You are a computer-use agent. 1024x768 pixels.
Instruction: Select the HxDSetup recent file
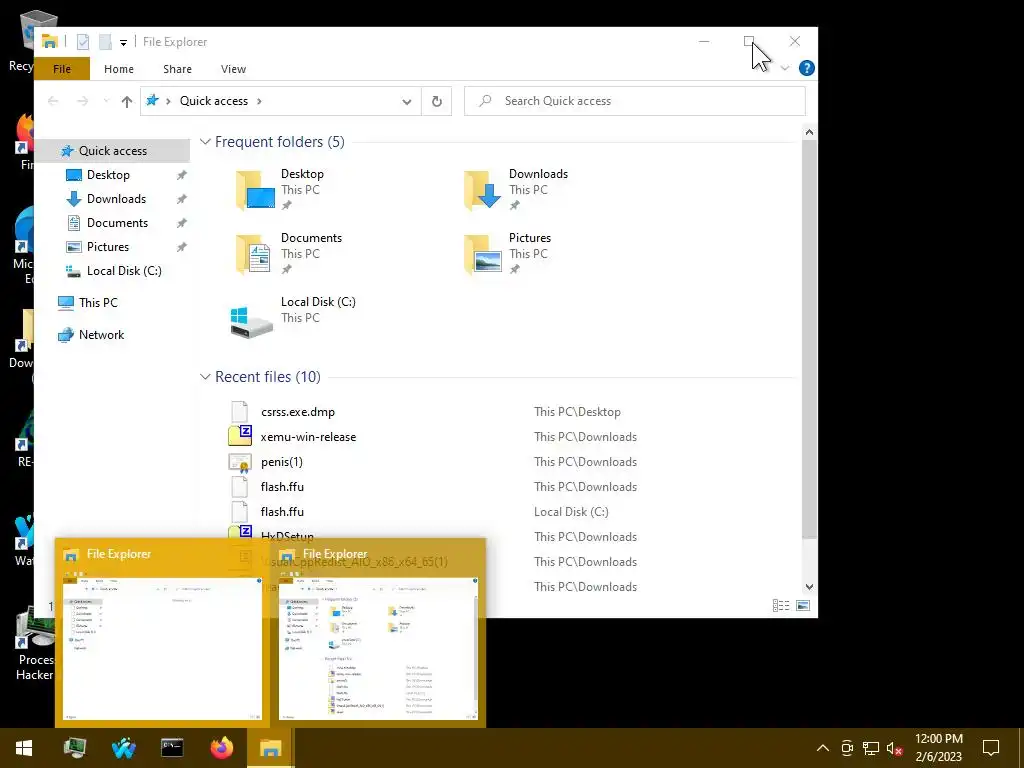tap(287, 535)
